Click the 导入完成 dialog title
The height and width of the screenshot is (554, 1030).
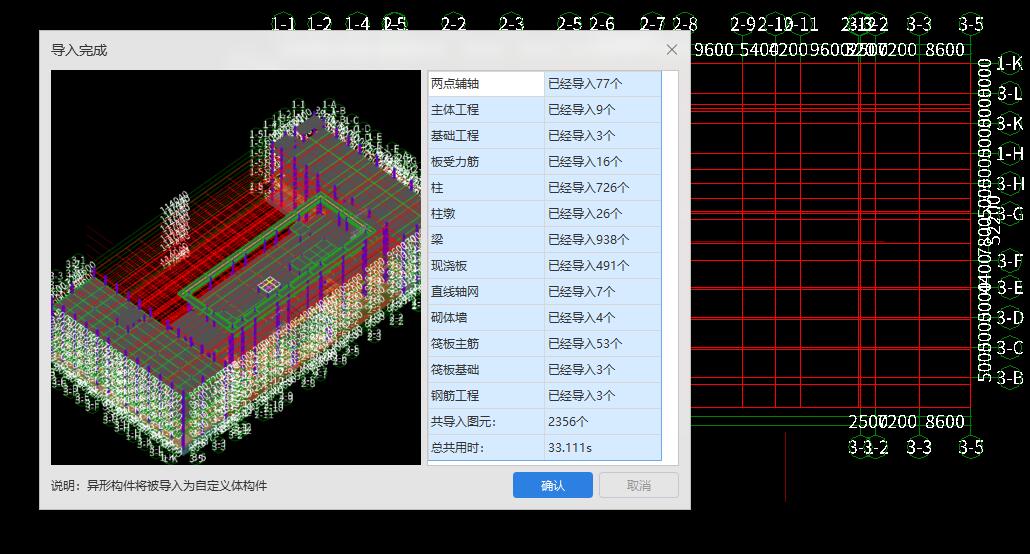(79, 50)
